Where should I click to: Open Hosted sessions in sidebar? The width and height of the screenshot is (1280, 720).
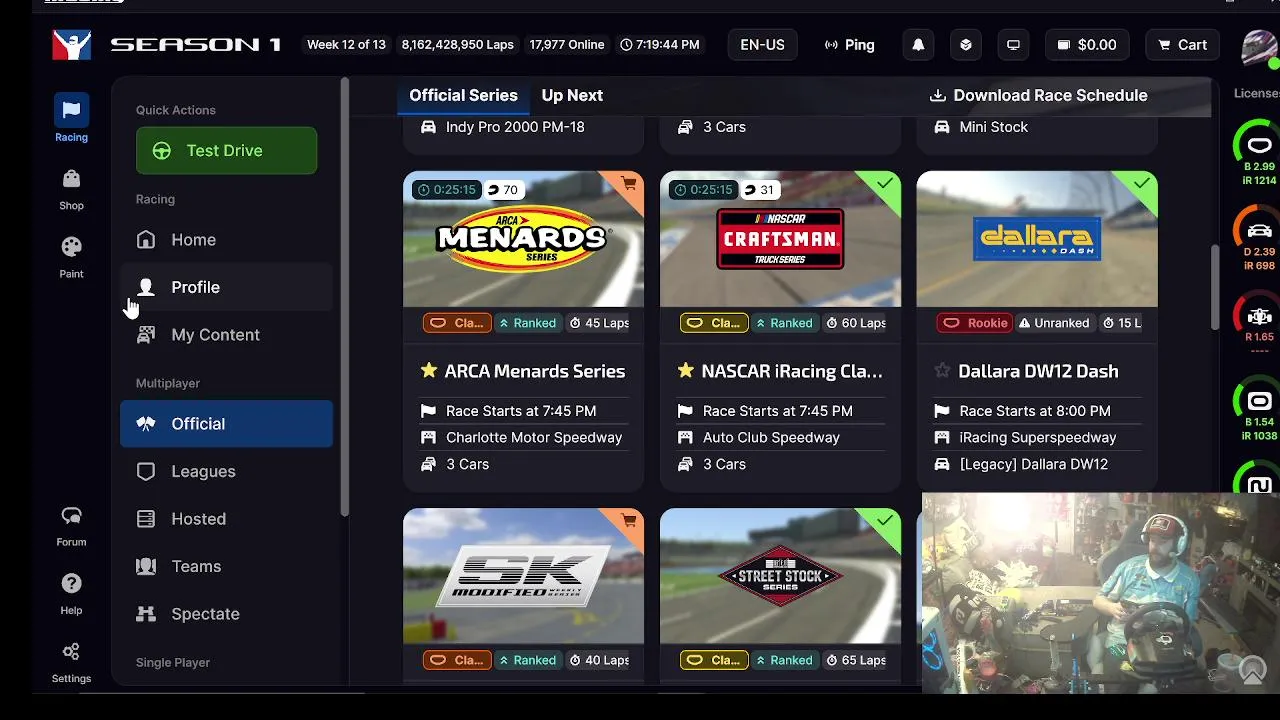(x=226, y=519)
